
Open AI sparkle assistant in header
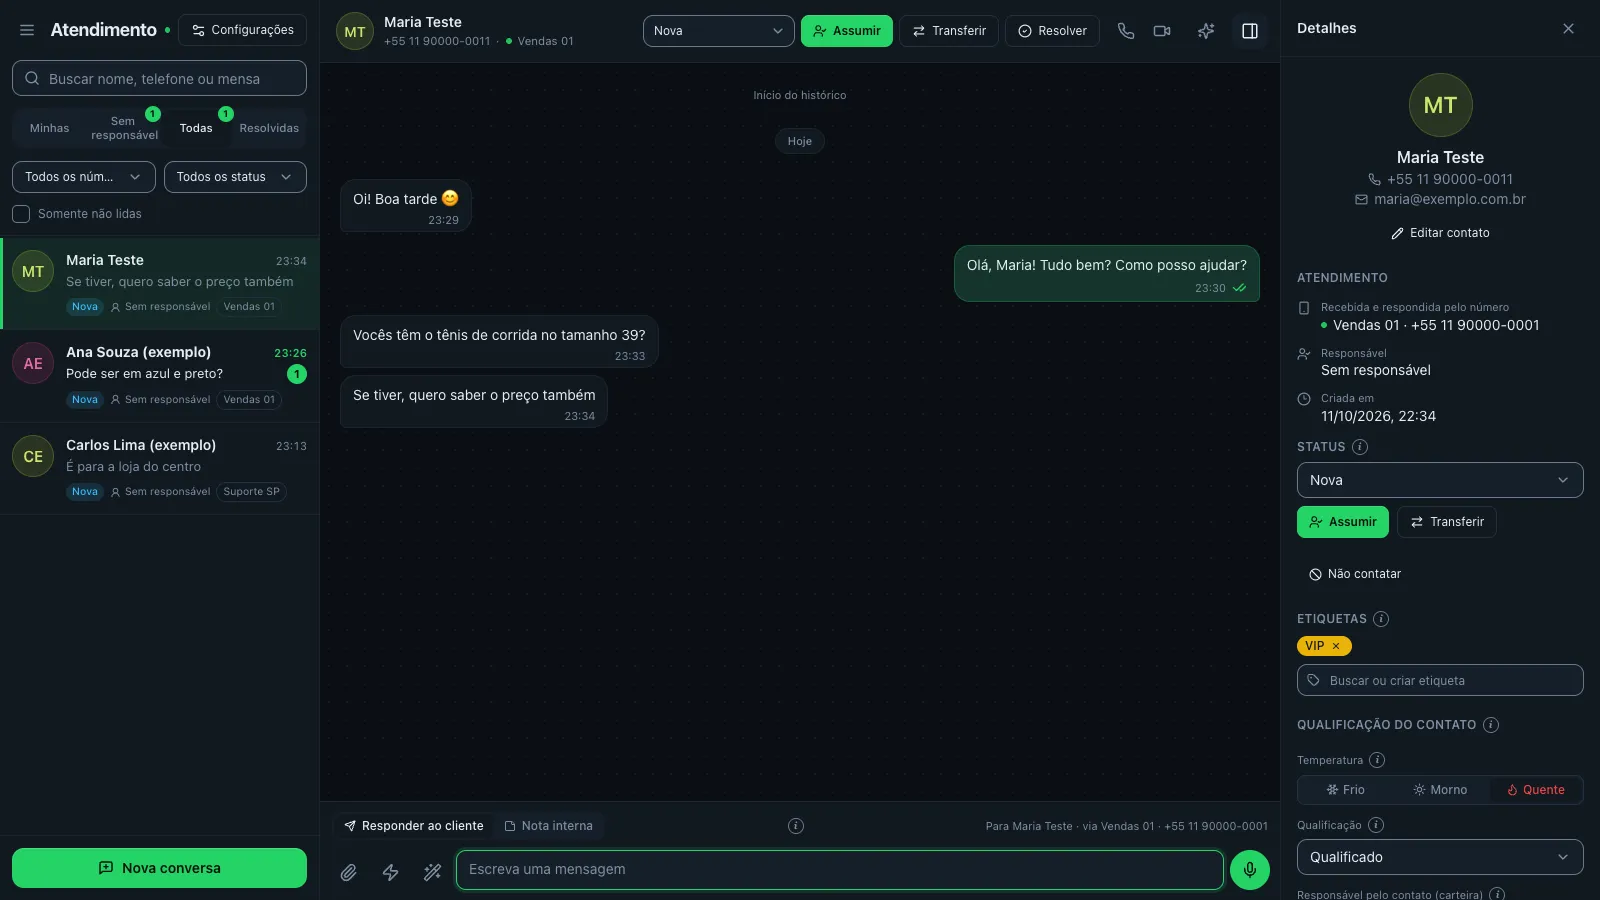coord(1206,31)
